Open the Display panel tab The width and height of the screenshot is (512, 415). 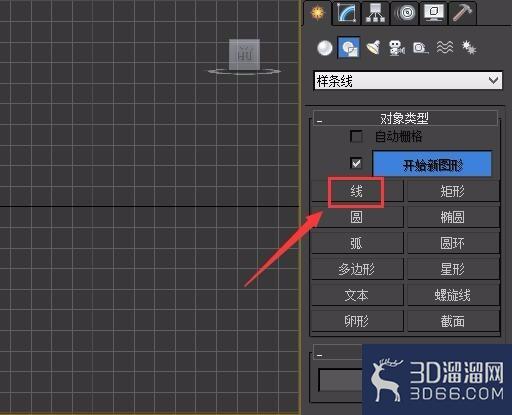[x=433, y=13]
